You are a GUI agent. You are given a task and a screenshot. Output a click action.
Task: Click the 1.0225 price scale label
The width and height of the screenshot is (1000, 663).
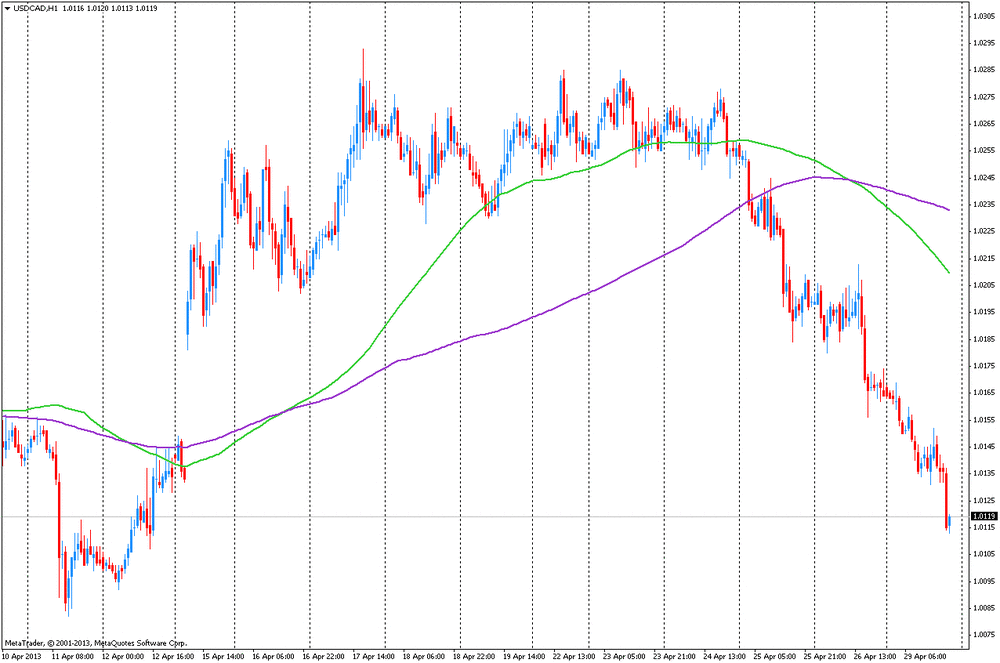[x=985, y=231]
